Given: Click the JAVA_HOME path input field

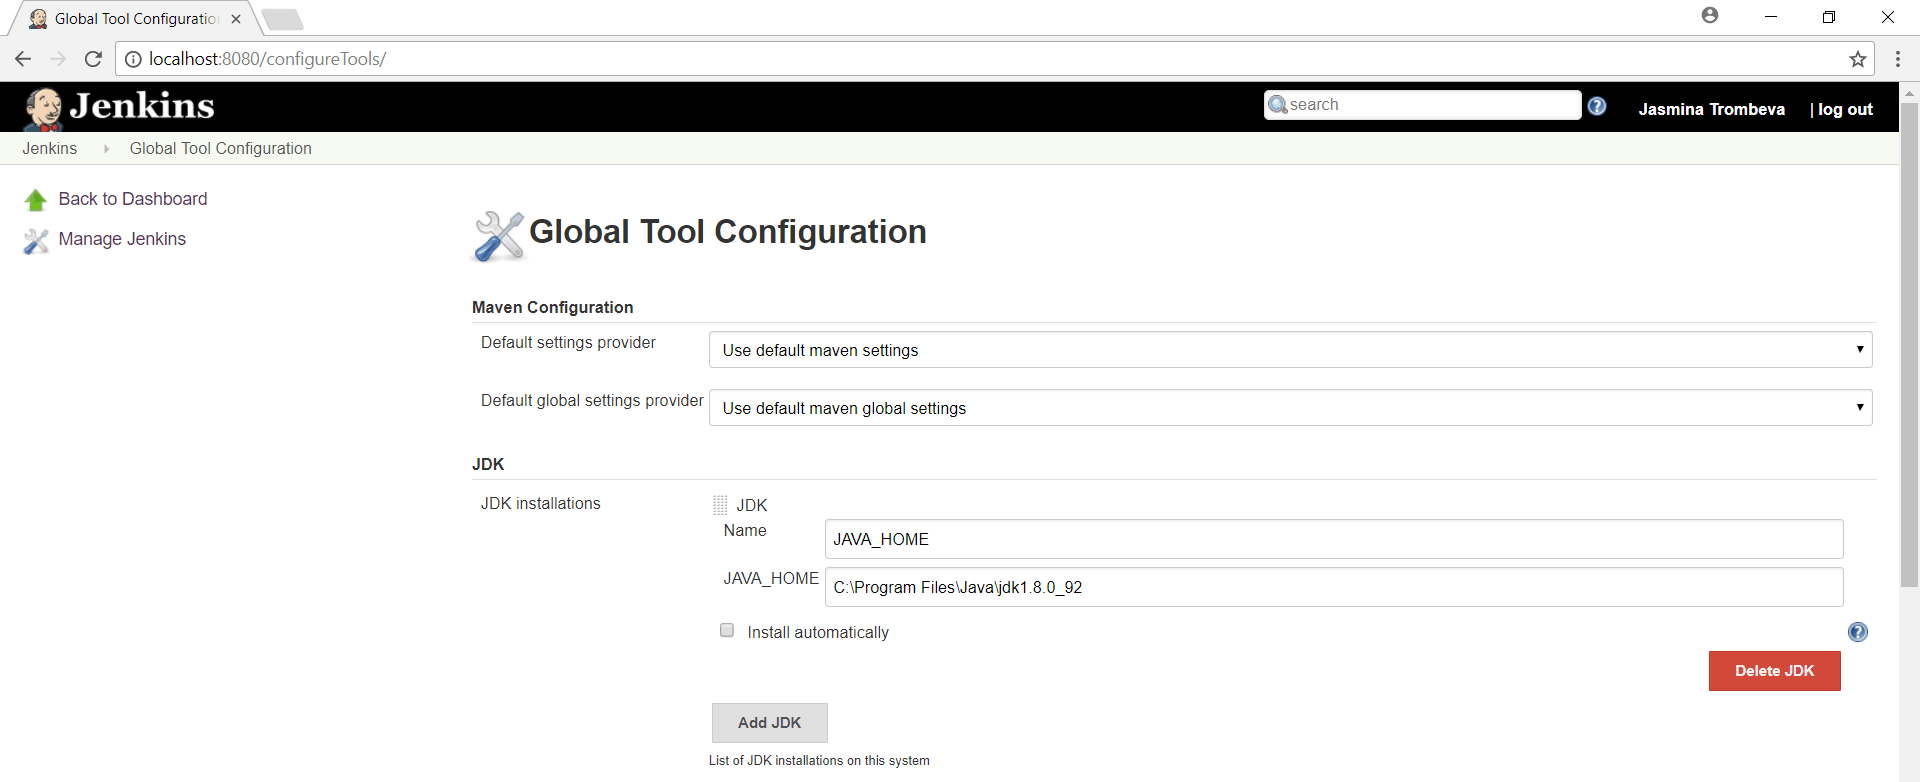Looking at the screenshot, I should (1334, 587).
